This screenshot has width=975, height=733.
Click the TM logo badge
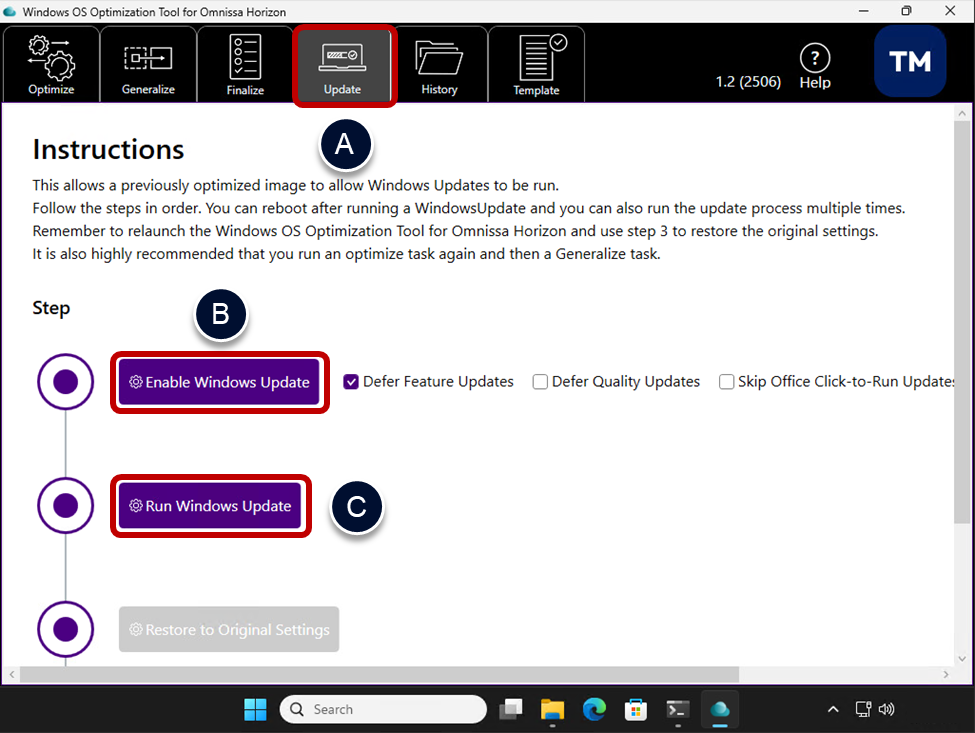tap(910, 62)
